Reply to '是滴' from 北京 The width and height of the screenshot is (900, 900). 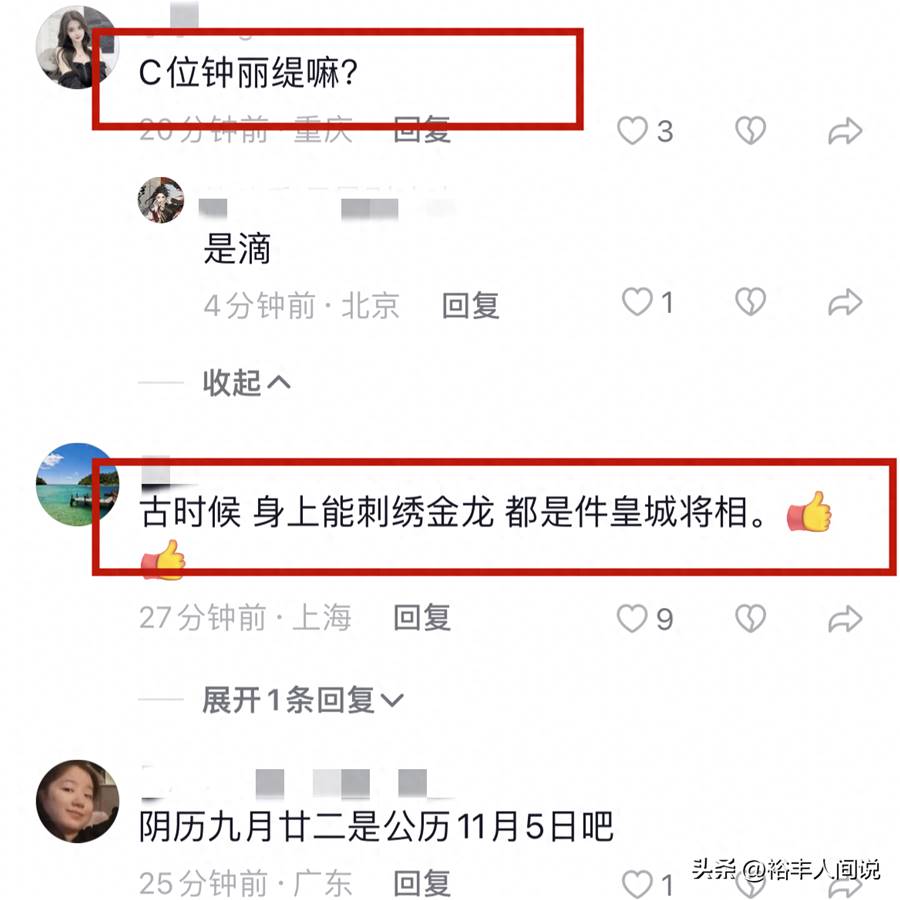pos(471,305)
